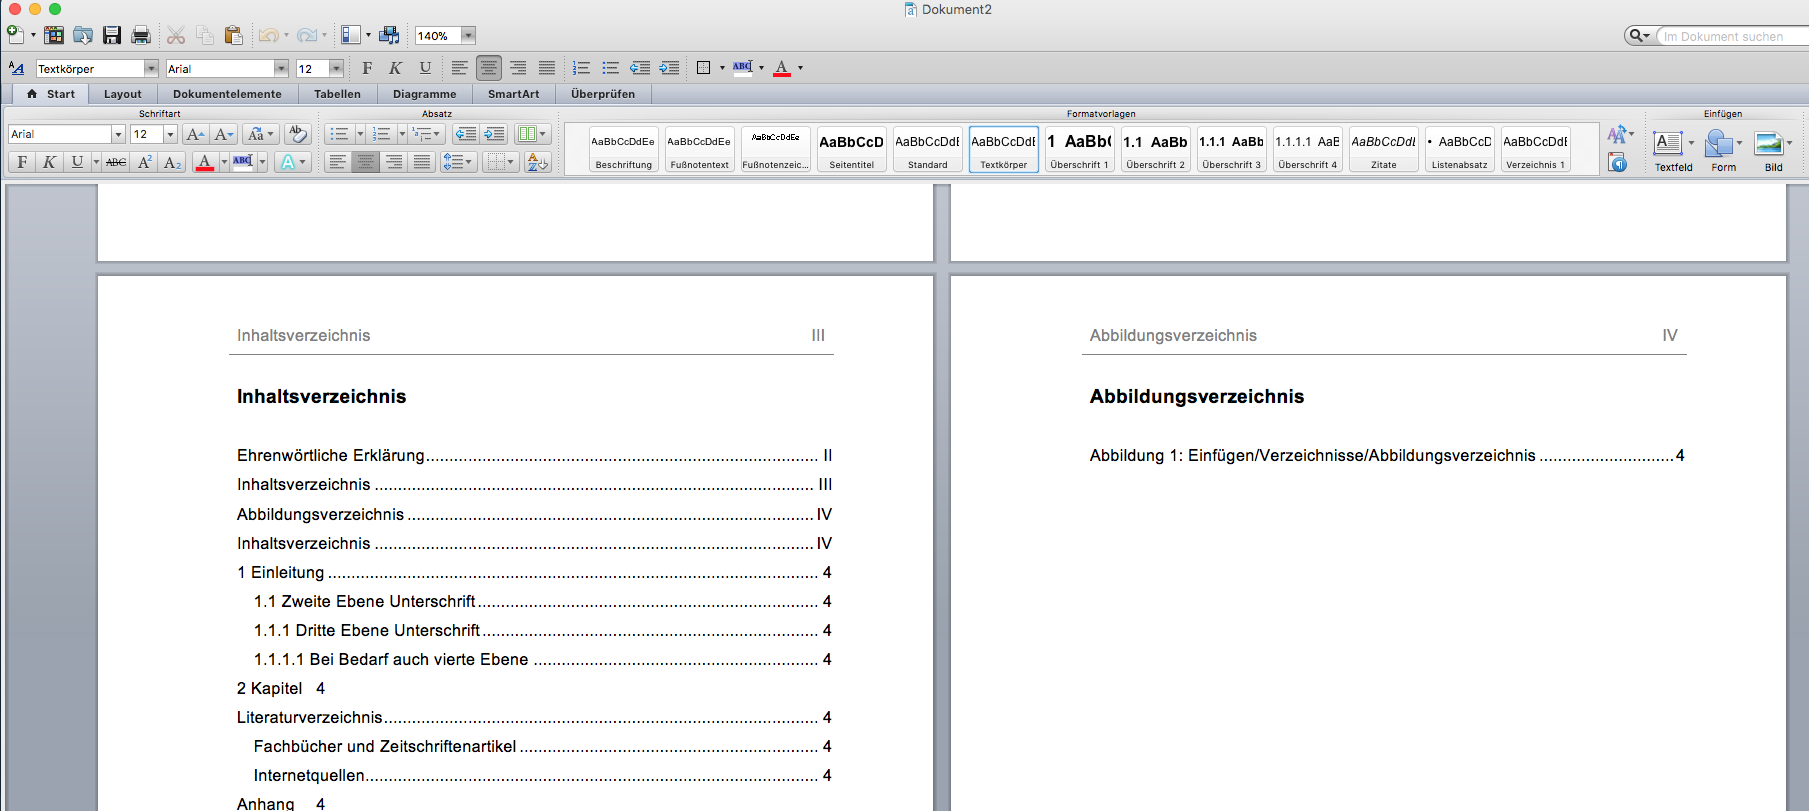This screenshot has height=811, width=1809.
Task: Switch to the SmartArt tab
Action: tap(513, 94)
